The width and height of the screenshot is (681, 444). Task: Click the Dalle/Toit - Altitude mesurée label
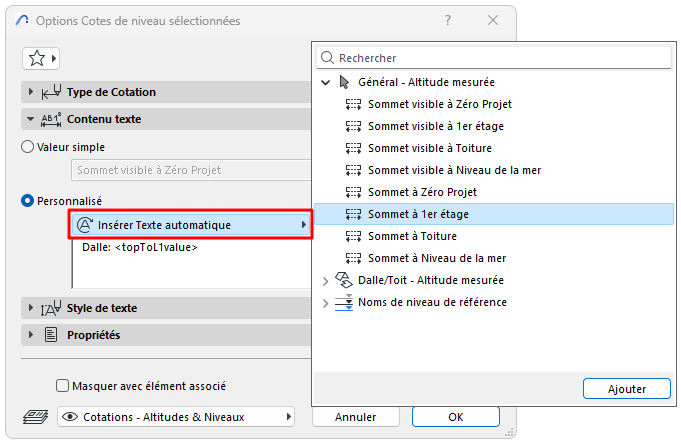coord(431,280)
